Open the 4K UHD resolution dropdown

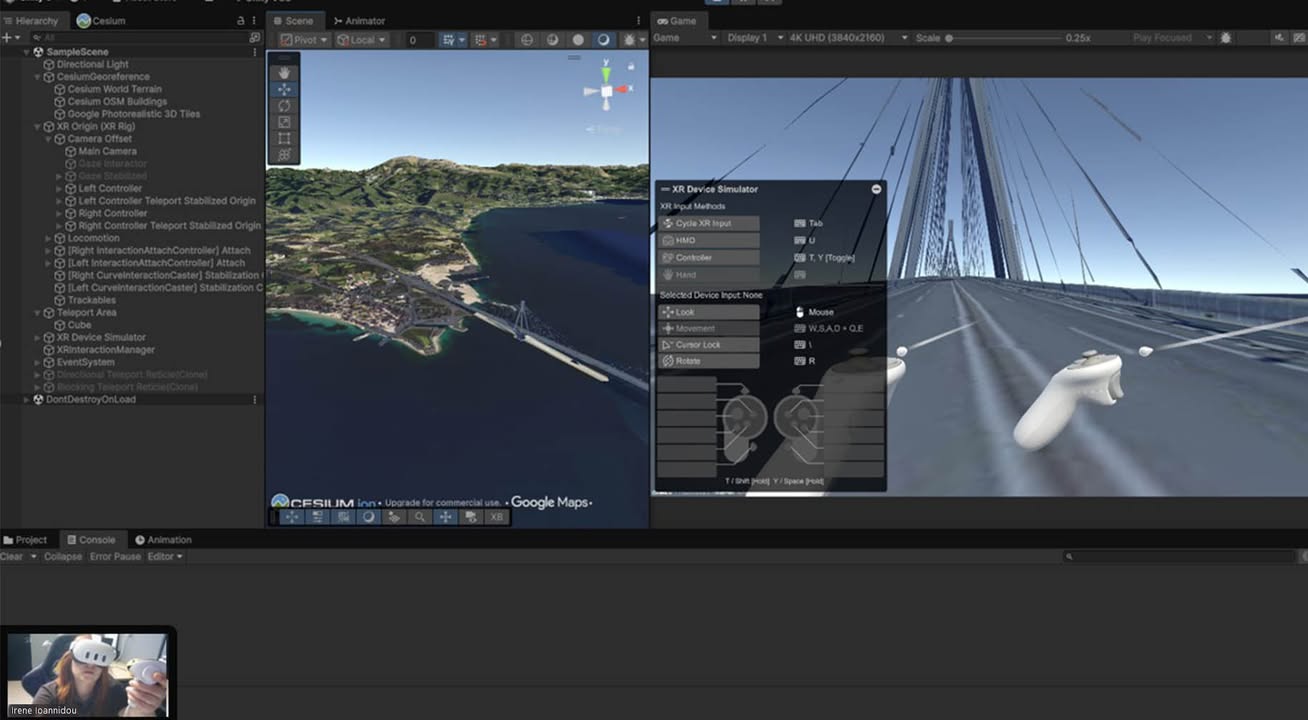point(848,38)
